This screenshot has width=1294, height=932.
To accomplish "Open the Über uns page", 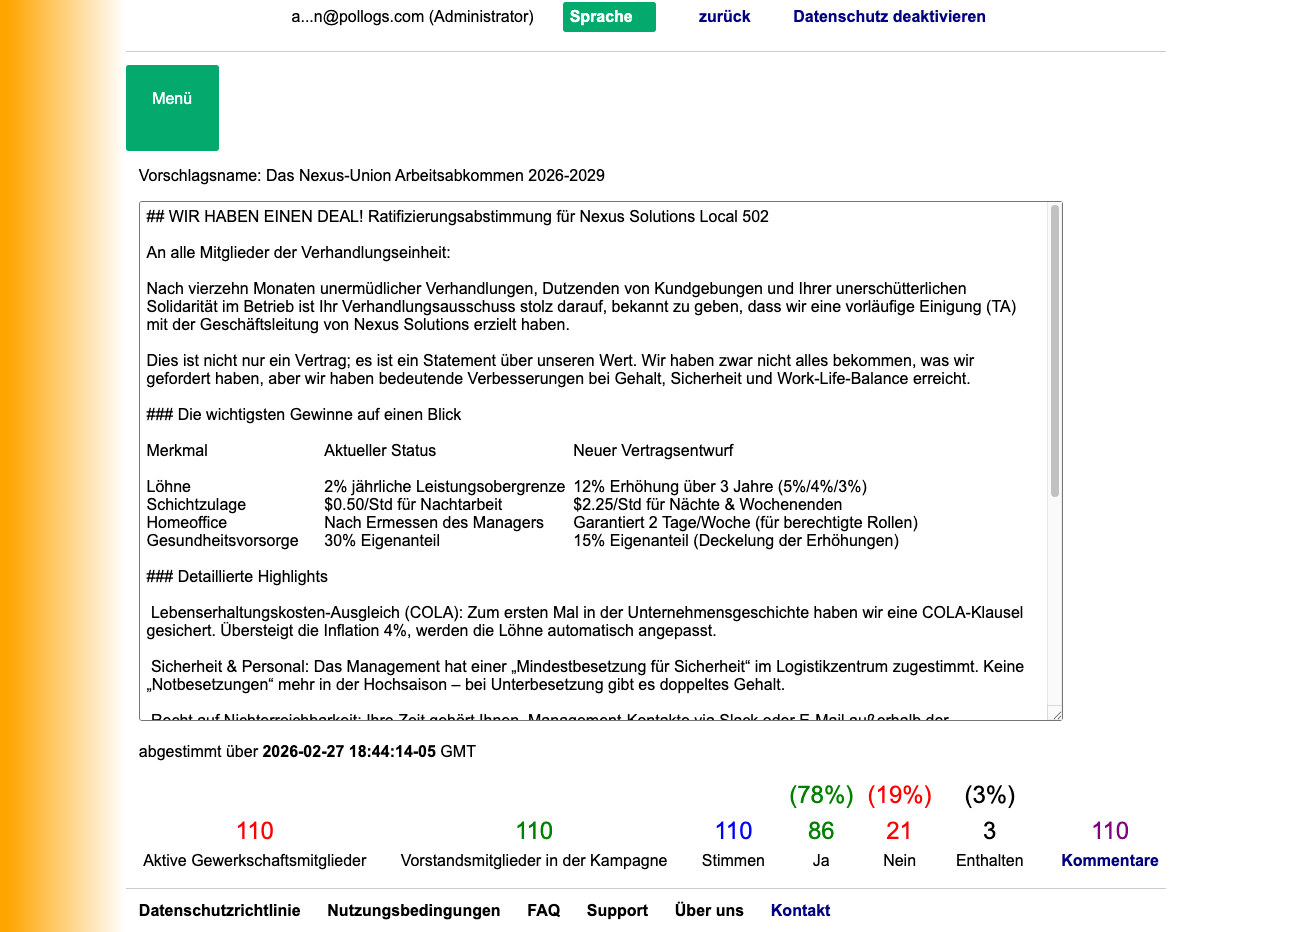I will point(709,910).
